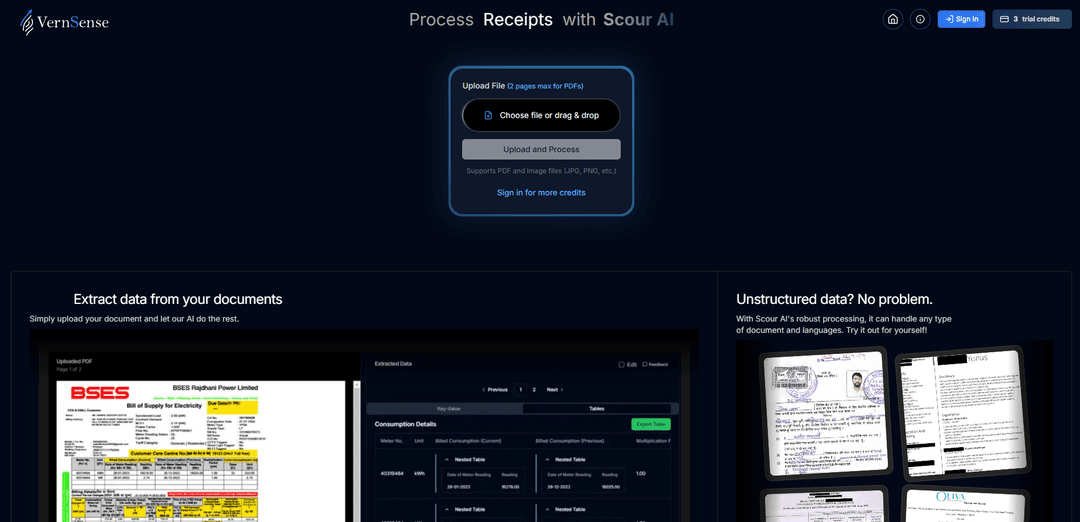Open the home page via house icon
The width and height of the screenshot is (1080, 522).
click(x=893, y=19)
